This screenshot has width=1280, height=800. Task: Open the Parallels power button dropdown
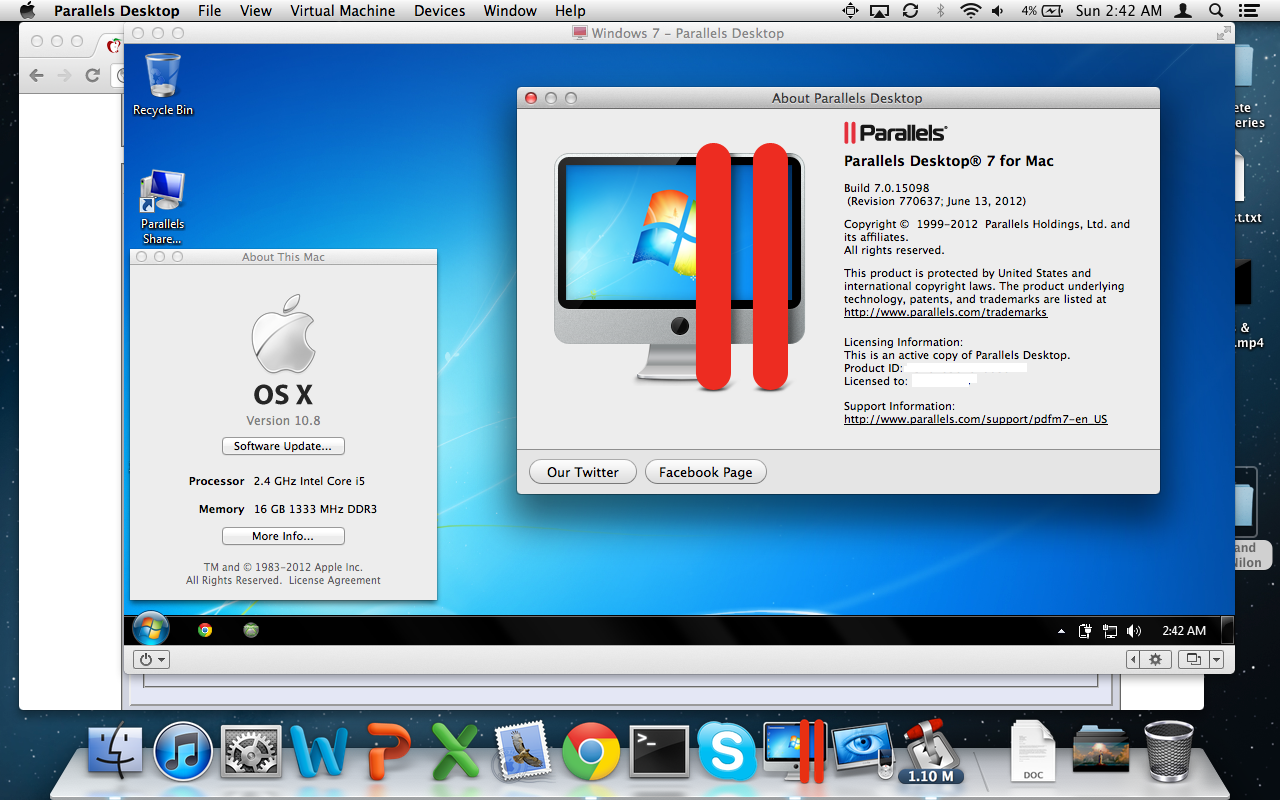coord(150,659)
